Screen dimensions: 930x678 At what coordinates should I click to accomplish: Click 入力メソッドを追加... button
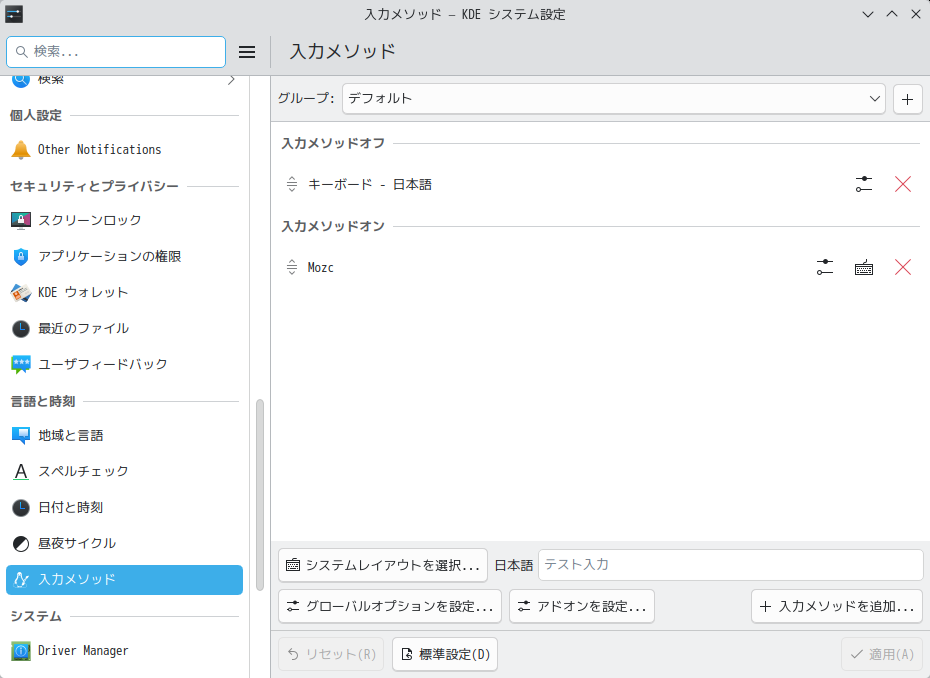click(x=837, y=606)
